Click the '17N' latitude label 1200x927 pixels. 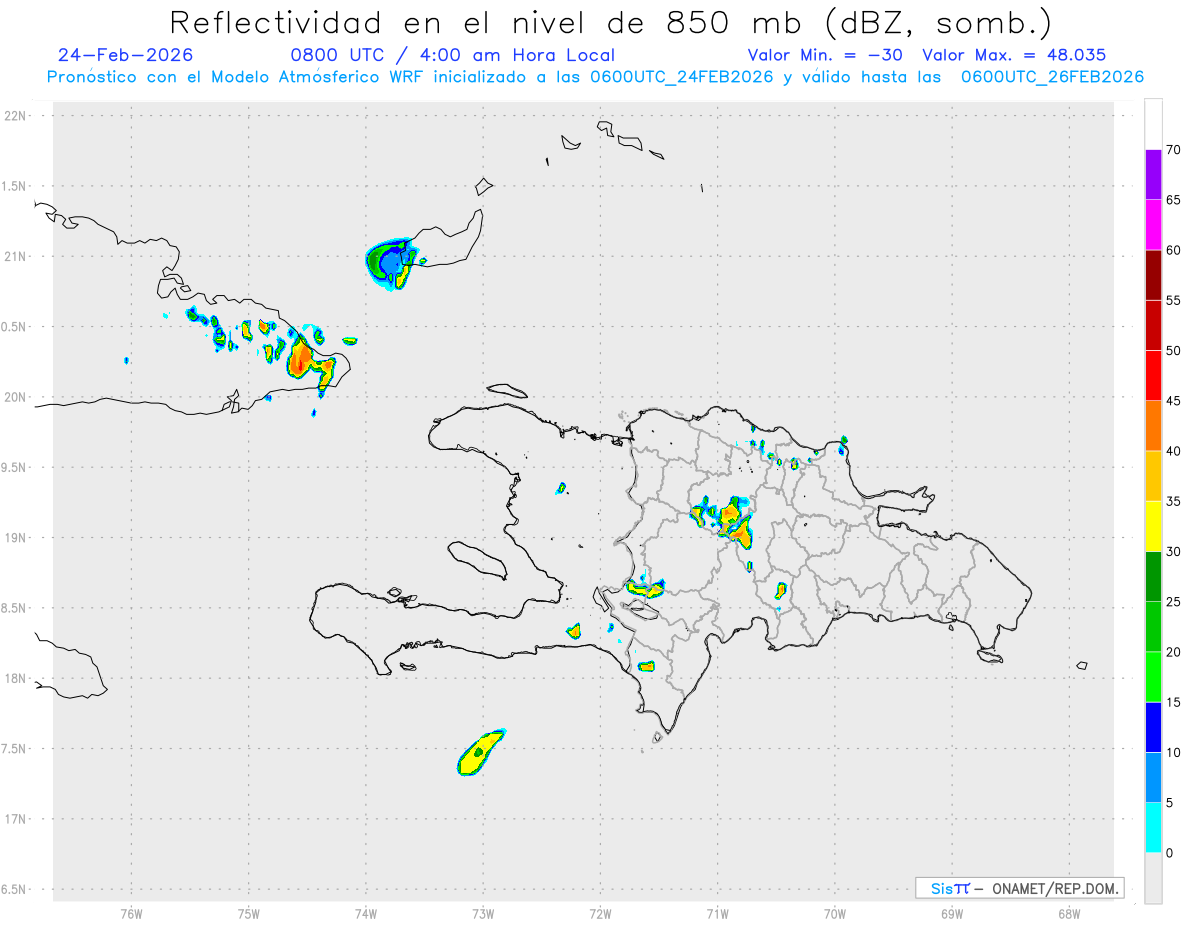point(17,819)
